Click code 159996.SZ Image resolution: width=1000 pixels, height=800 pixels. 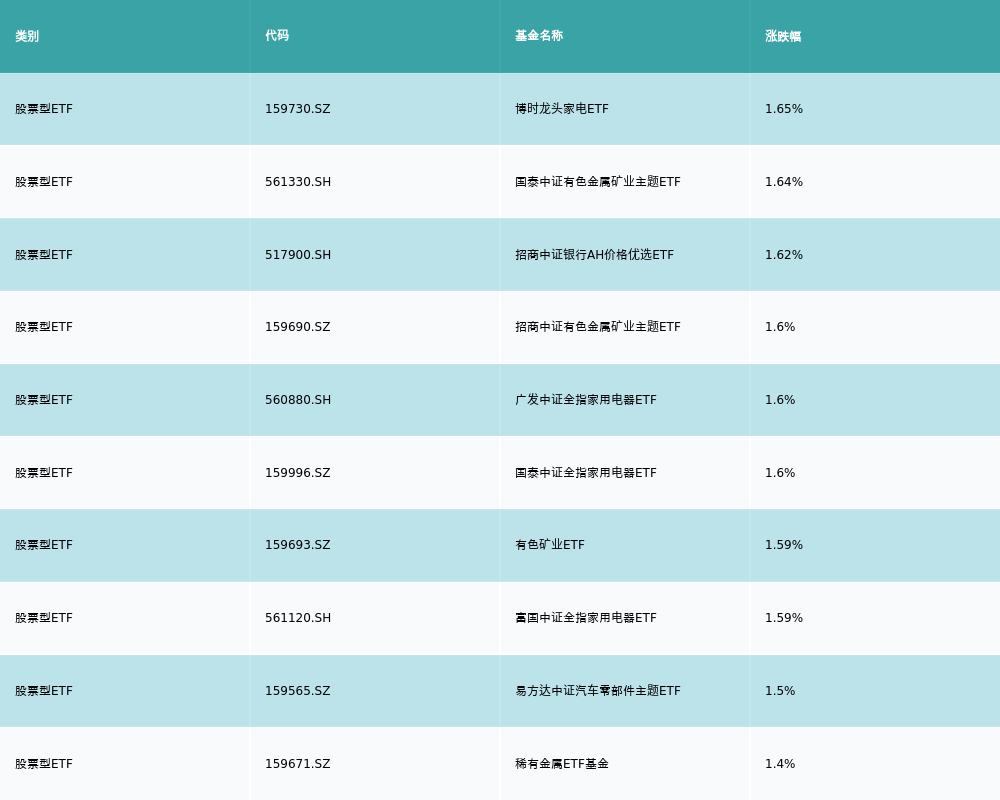click(297, 473)
